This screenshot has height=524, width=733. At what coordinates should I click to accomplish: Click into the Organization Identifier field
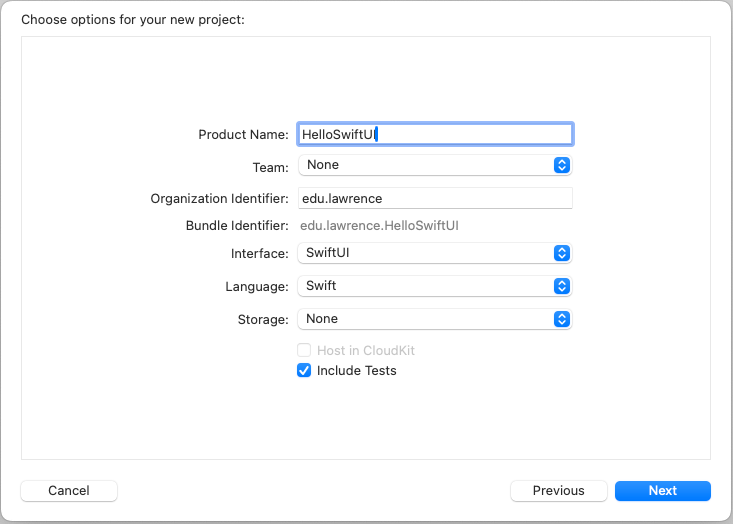(x=435, y=198)
